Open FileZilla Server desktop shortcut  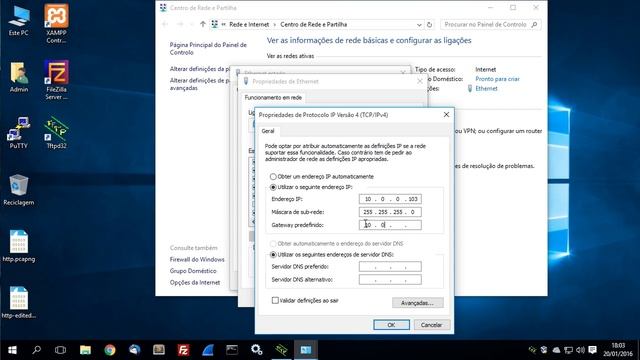coord(56,80)
